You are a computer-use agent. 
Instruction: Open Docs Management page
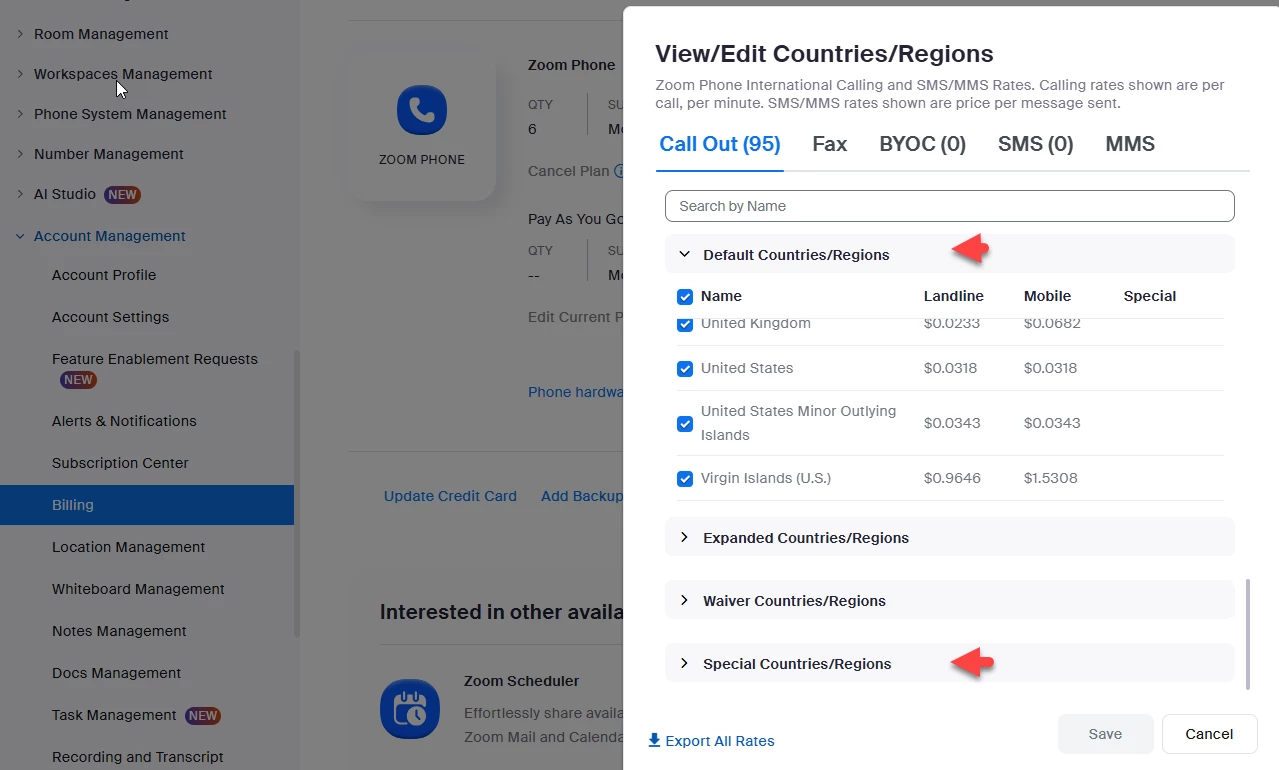(x=118, y=673)
